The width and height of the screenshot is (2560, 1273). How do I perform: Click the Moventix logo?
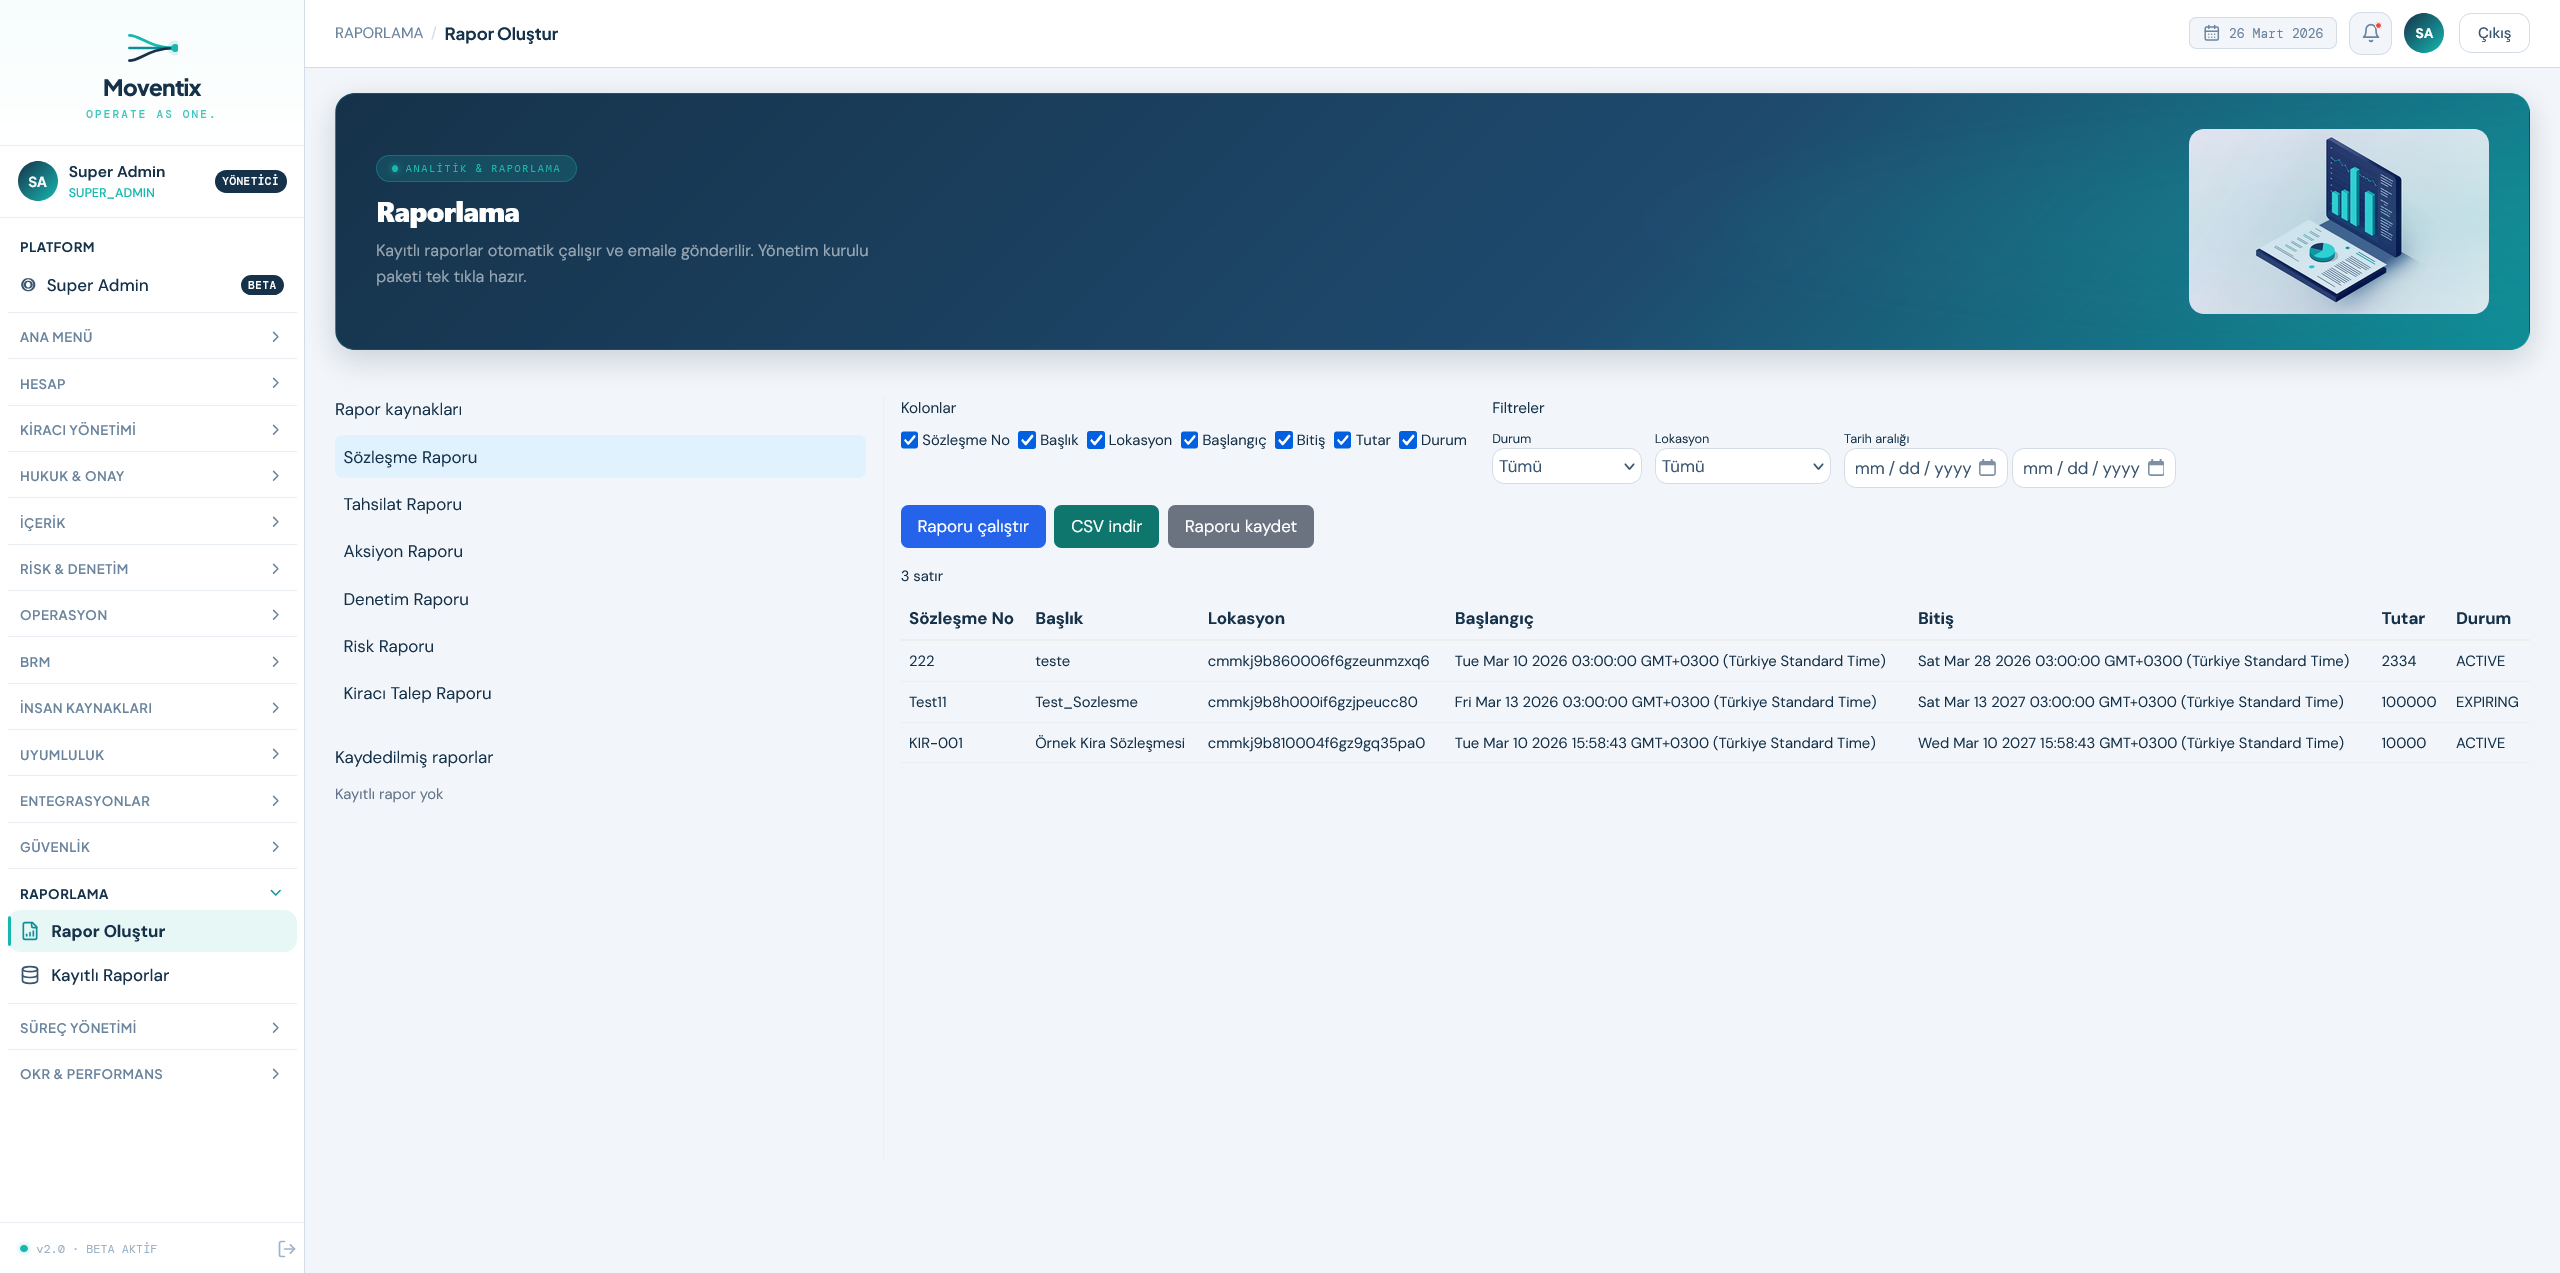(152, 75)
